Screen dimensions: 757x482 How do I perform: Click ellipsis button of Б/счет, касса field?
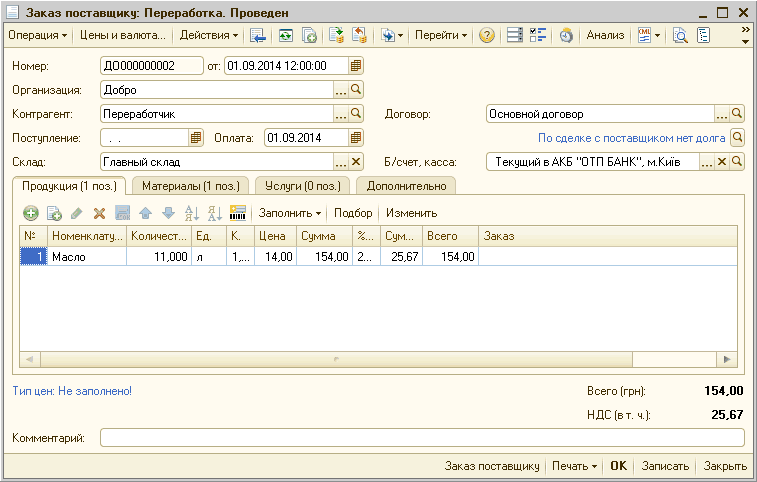(707, 162)
